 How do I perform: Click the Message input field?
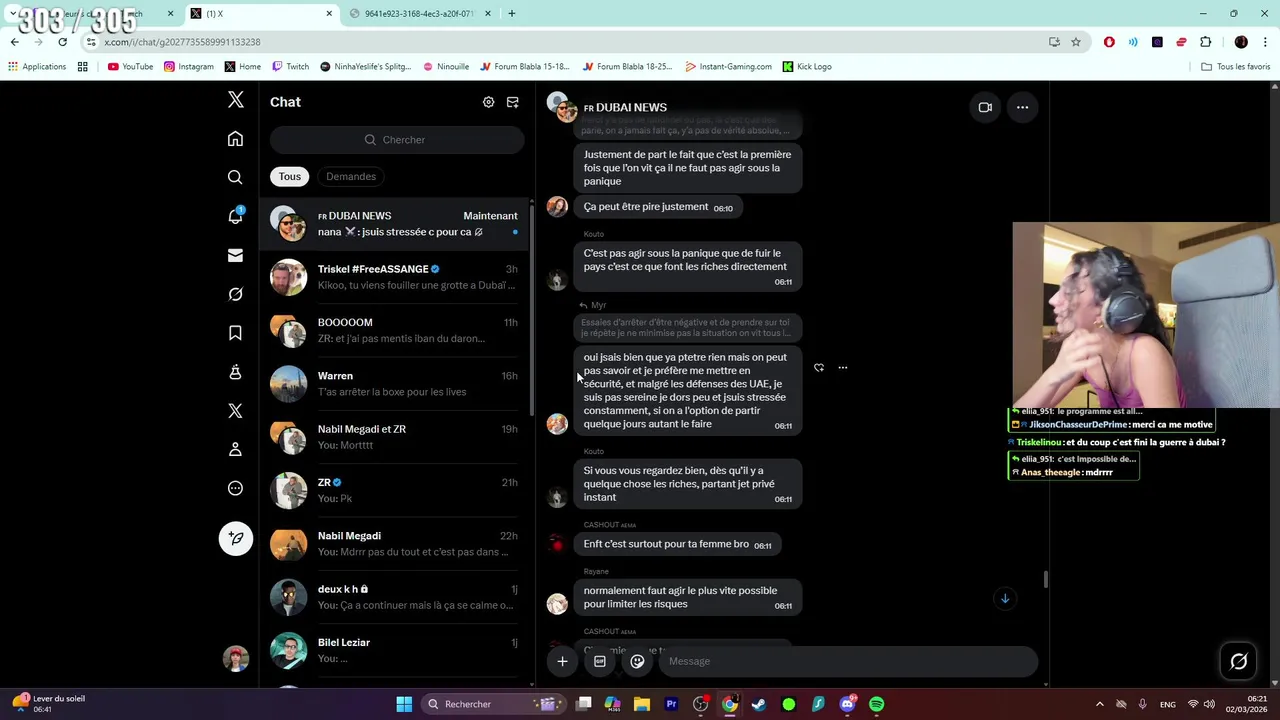pyautogui.click(x=848, y=661)
